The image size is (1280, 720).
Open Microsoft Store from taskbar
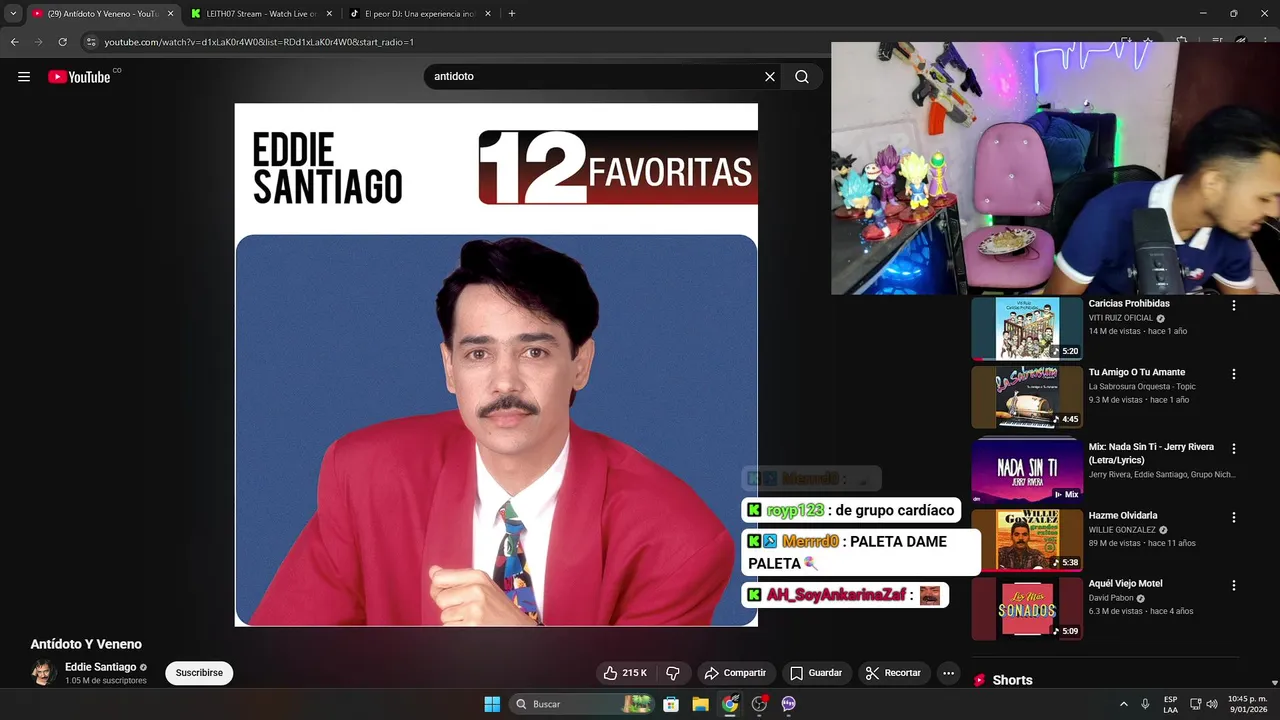(x=671, y=704)
